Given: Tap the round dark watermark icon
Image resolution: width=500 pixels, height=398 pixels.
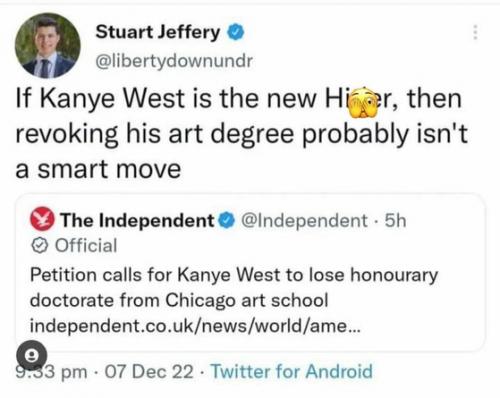Looking at the screenshot, I should click(x=32, y=356).
